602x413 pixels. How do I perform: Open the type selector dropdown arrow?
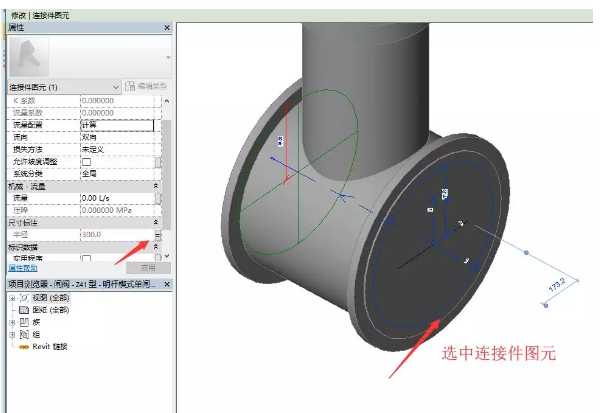pos(168,58)
